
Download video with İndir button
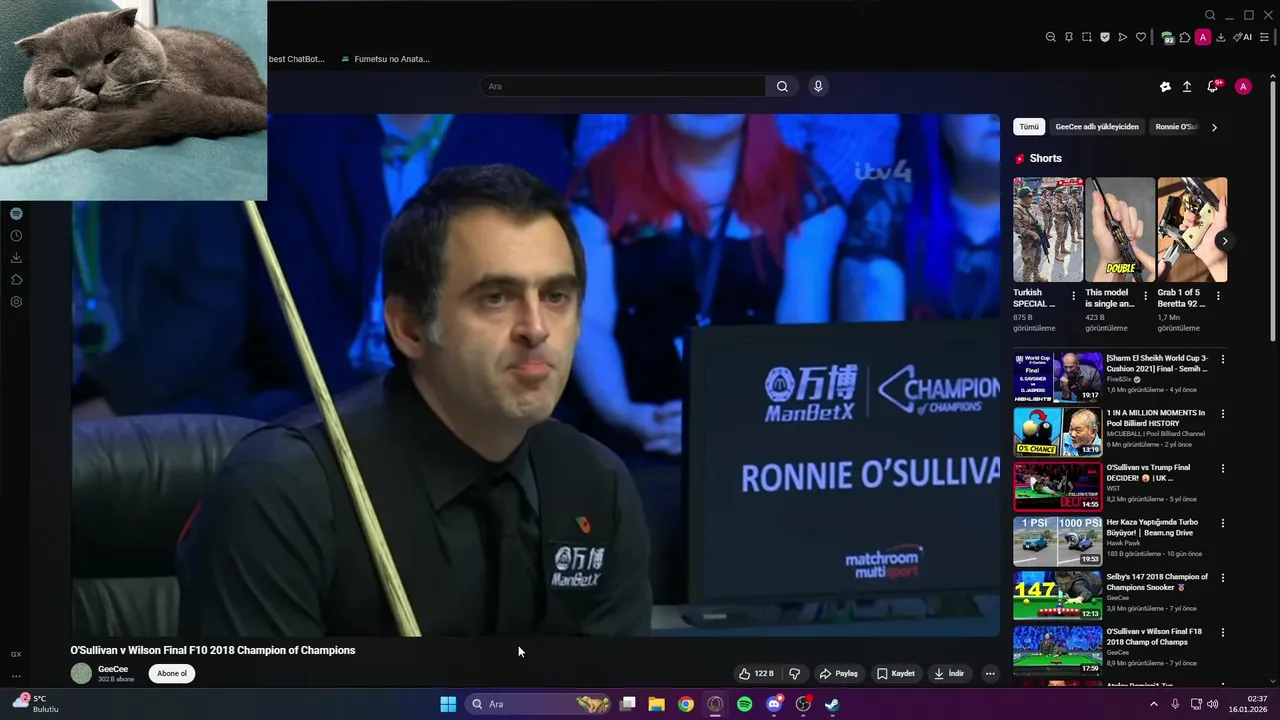[x=949, y=674]
